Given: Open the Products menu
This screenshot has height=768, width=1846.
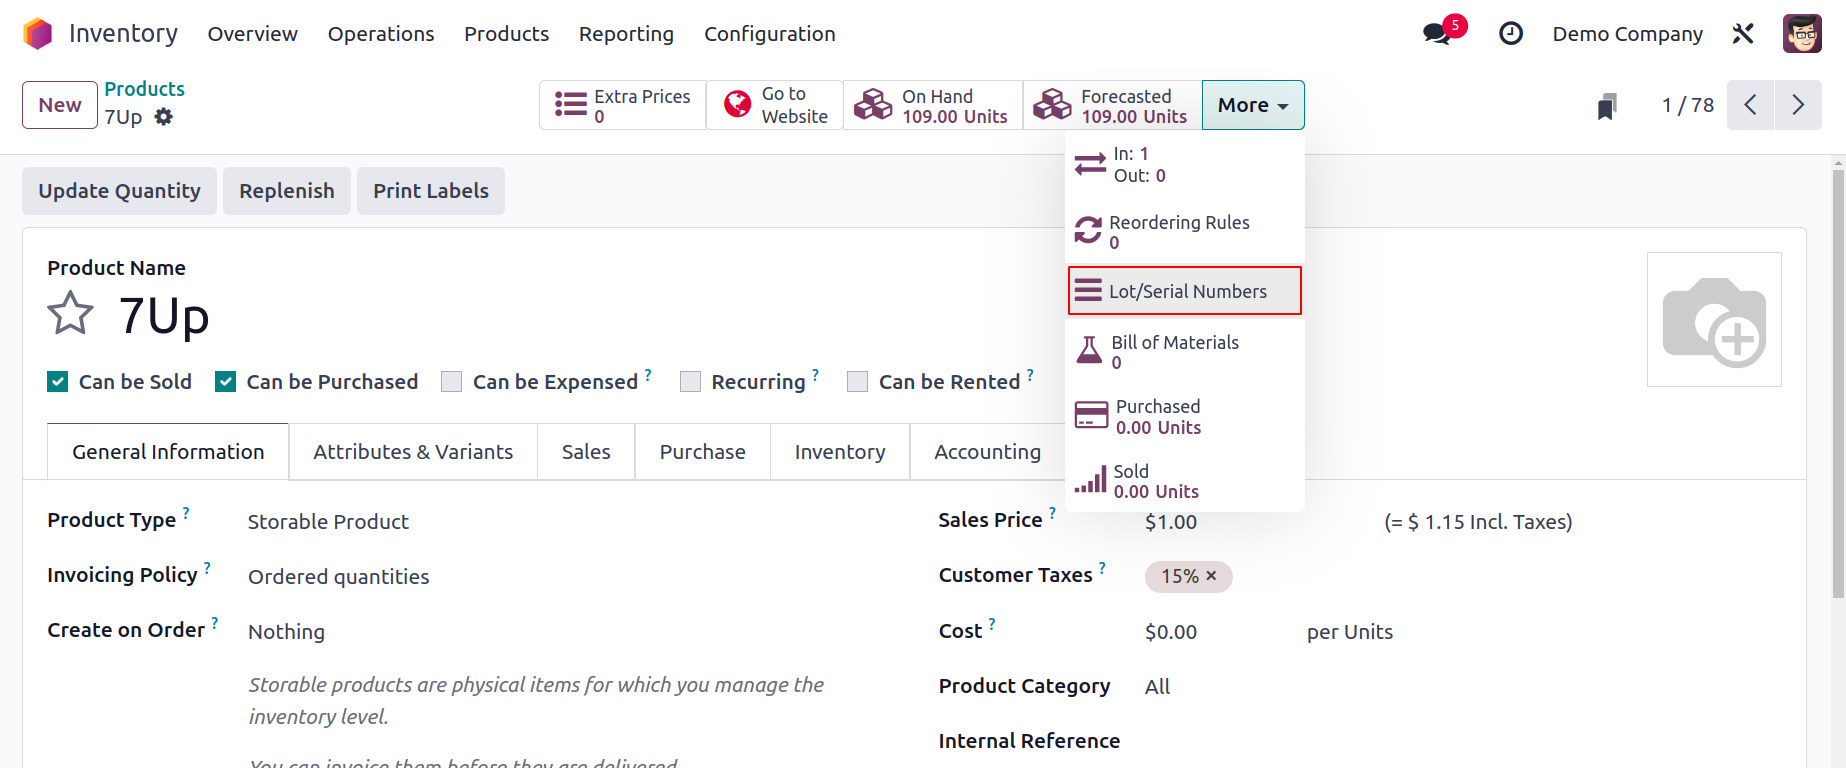Looking at the screenshot, I should tap(506, 34).
